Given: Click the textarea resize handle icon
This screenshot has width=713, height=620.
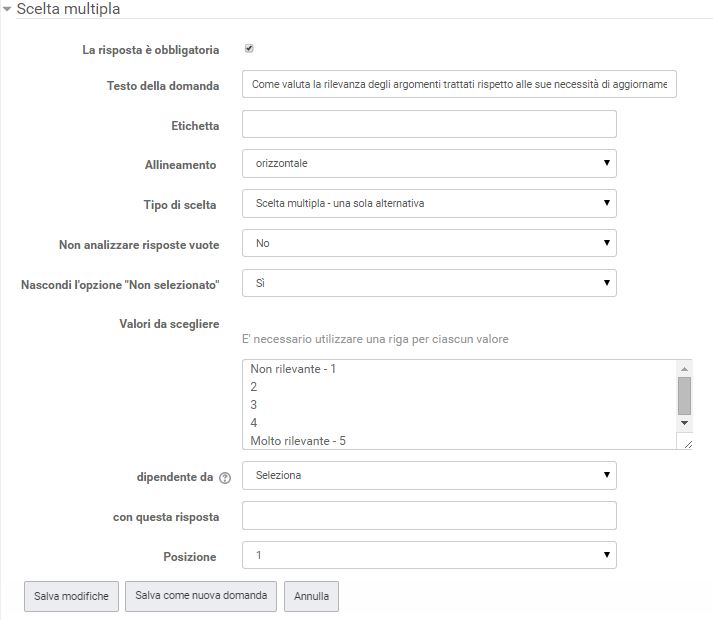Looking at the screenshot, I should (688, 444).
